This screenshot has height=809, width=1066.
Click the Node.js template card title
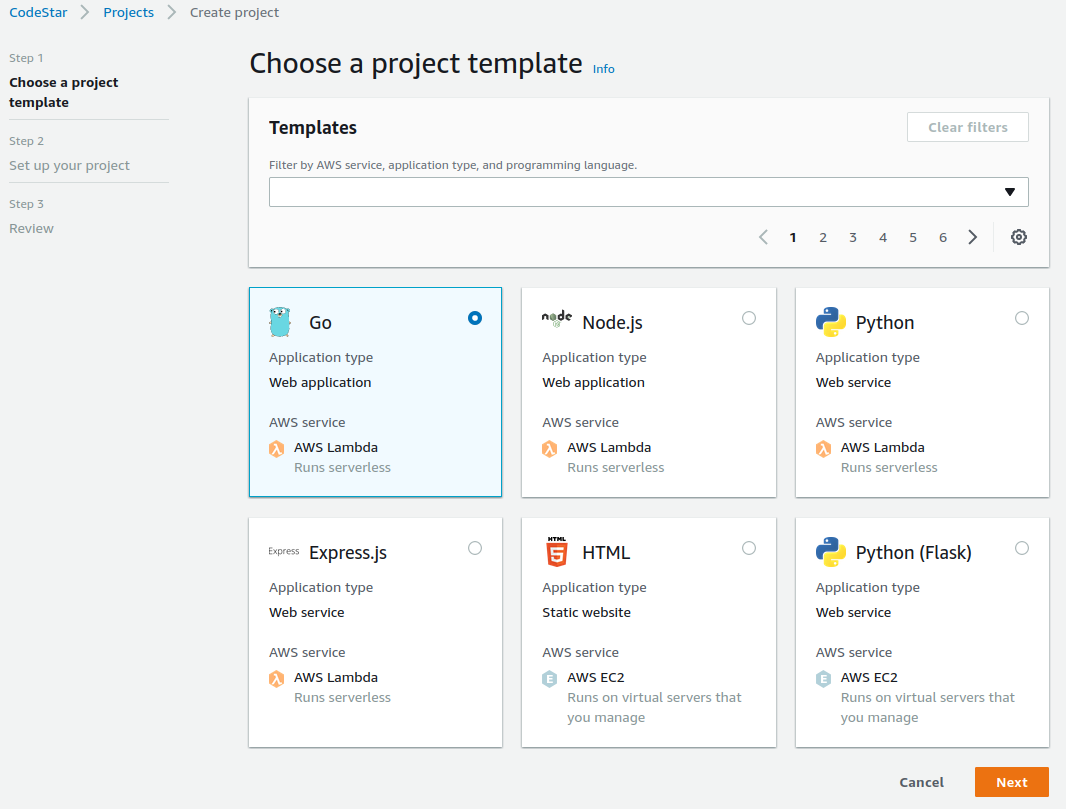(x=613, y=323)
